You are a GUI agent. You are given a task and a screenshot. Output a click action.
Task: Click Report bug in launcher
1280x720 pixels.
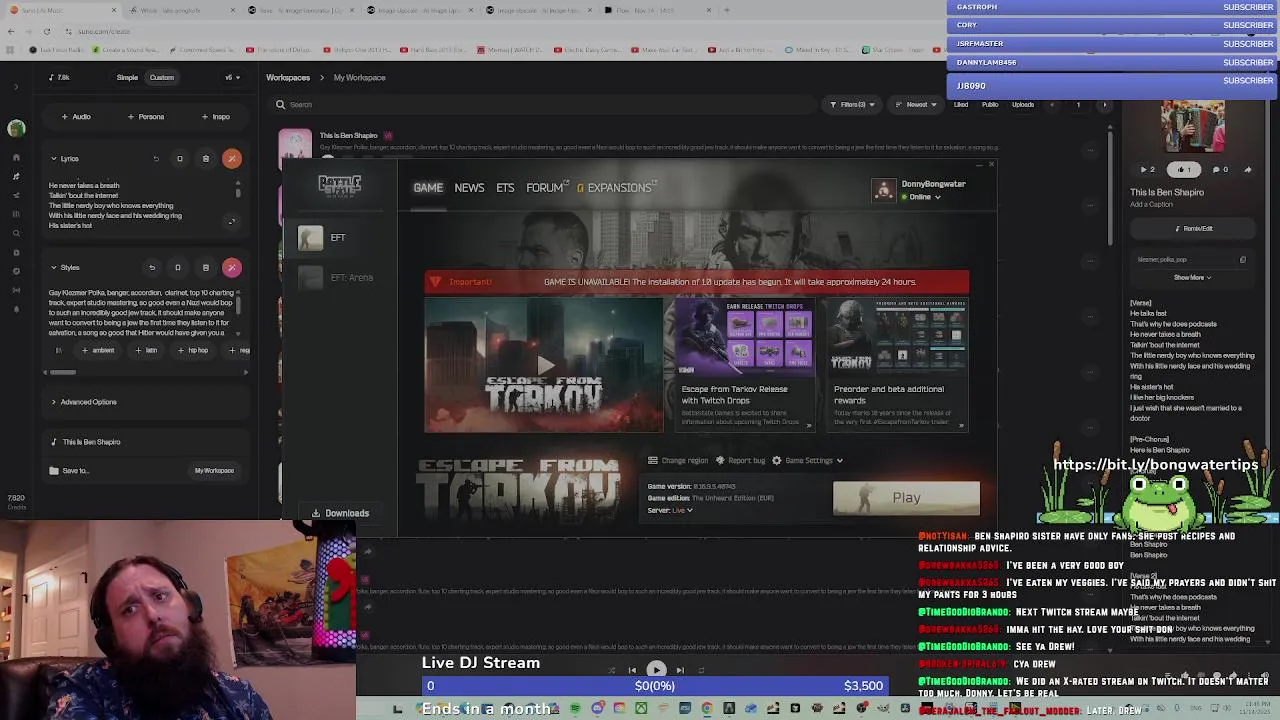click(x=740, y=461)
